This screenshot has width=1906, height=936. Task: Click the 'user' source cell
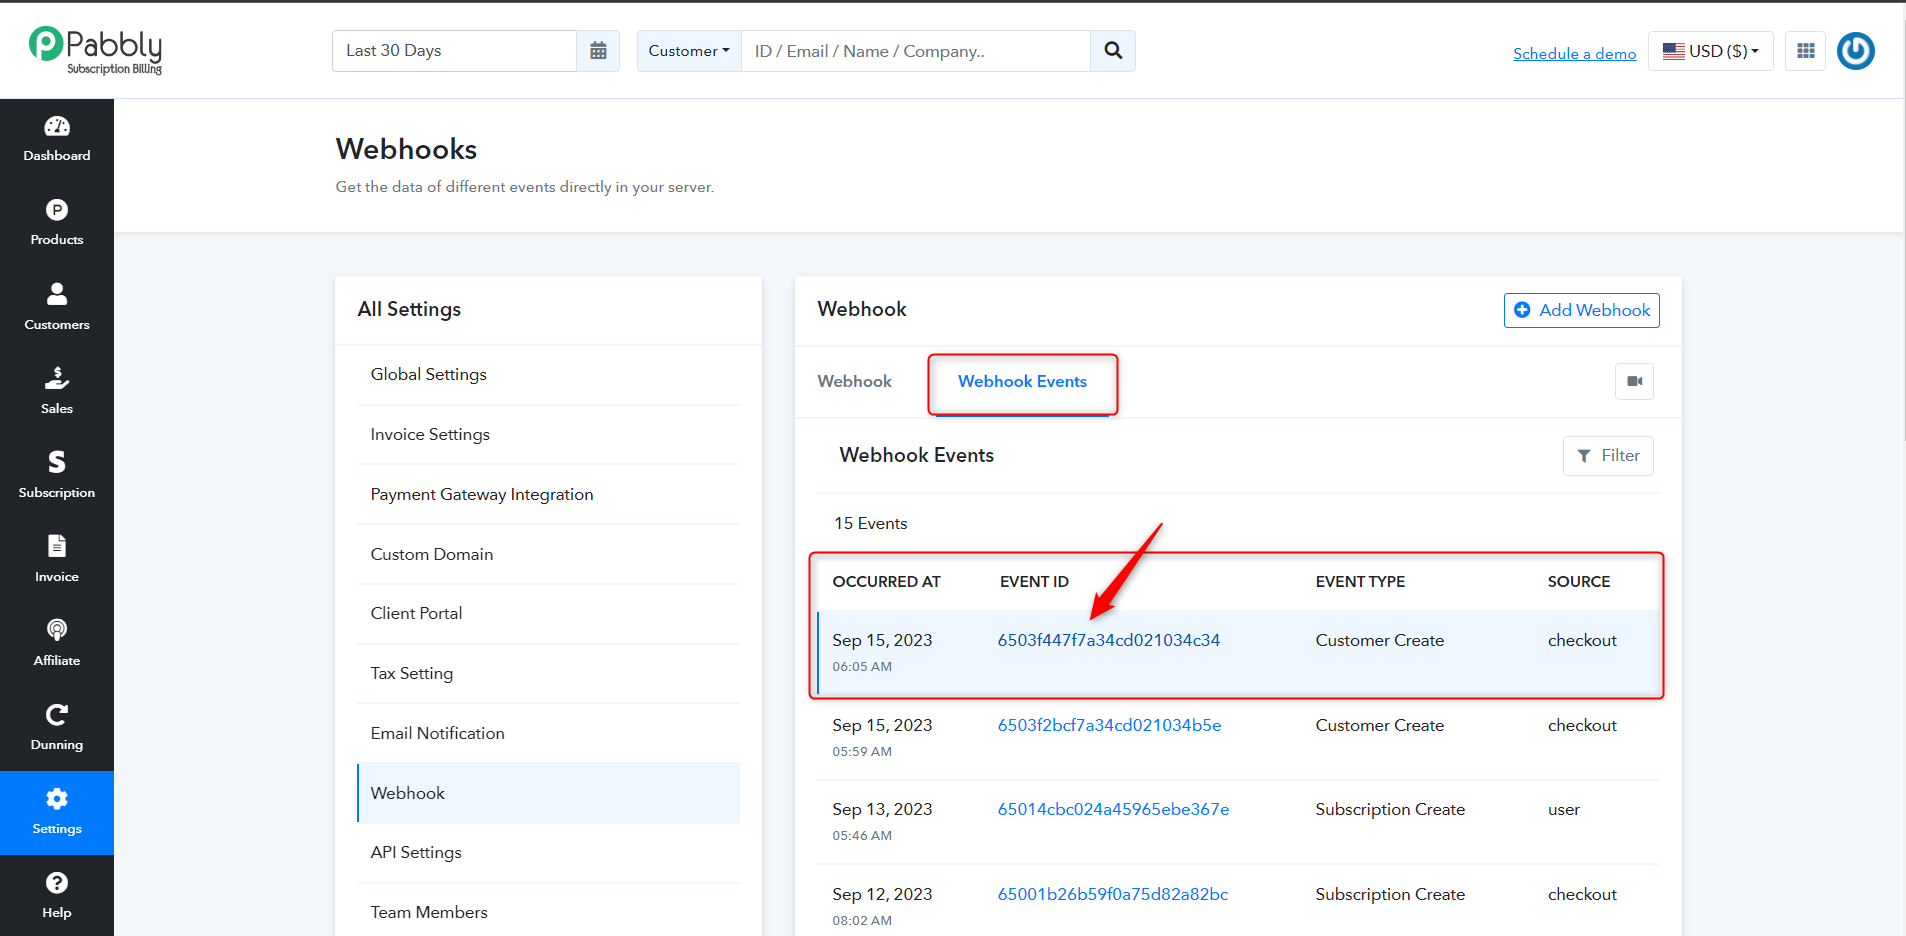[1564, 809]
